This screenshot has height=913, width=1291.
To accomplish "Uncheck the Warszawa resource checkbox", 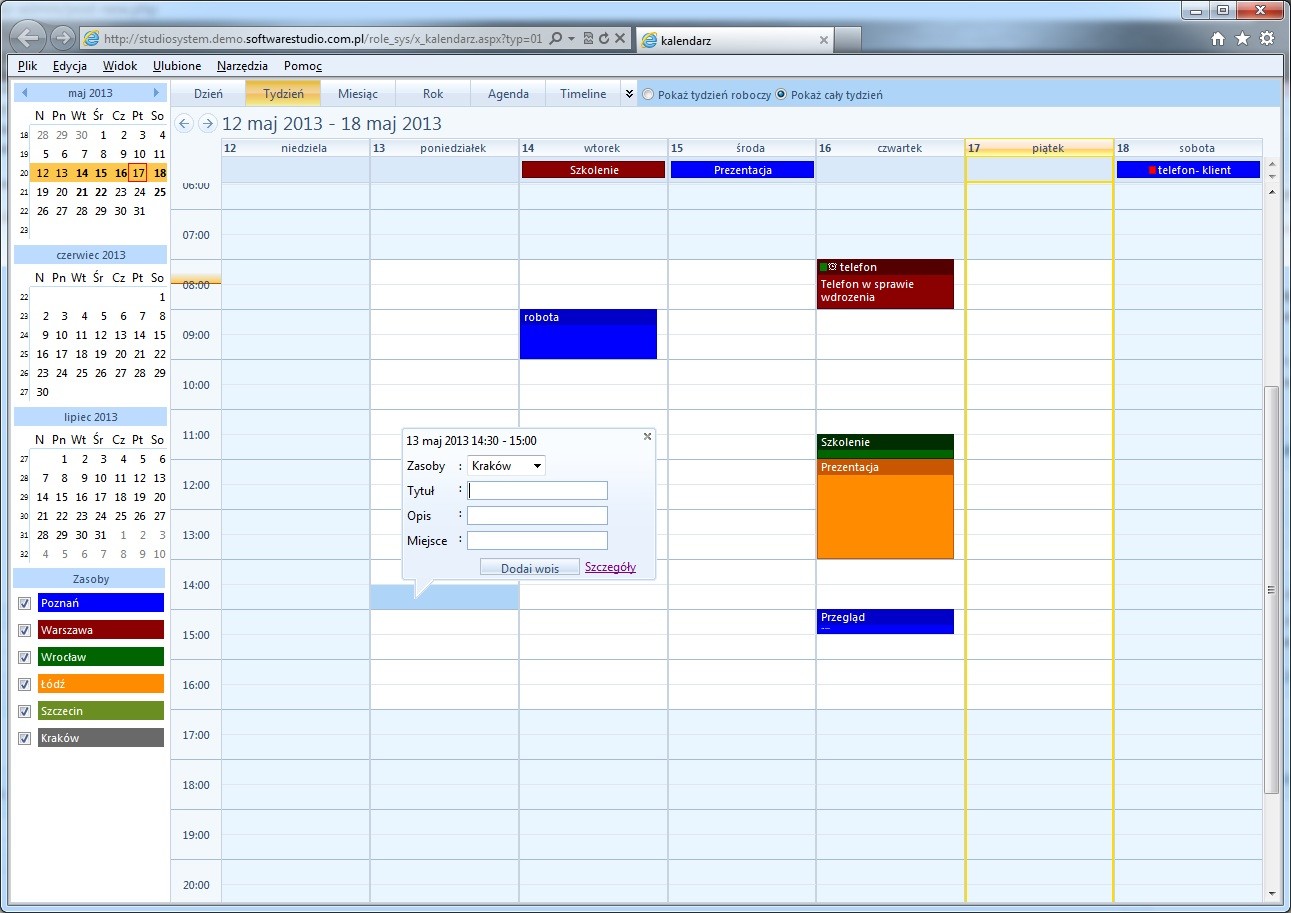I will click(x=25, y=630).
